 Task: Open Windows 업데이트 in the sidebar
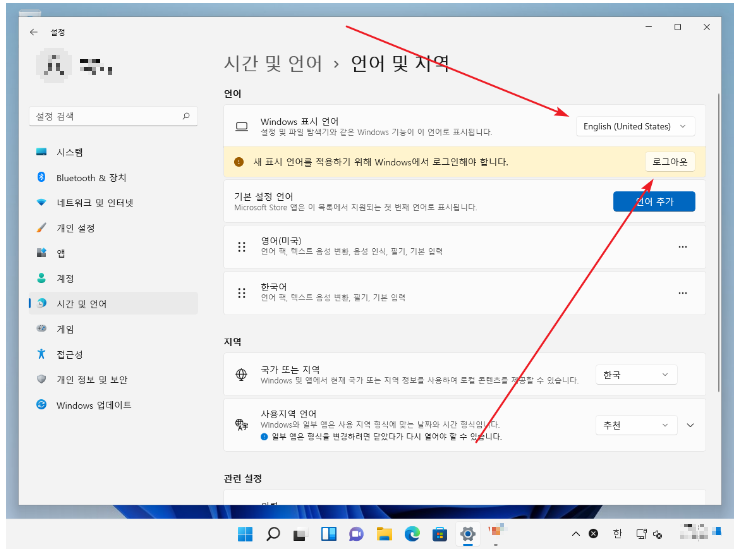pos(113,405)
